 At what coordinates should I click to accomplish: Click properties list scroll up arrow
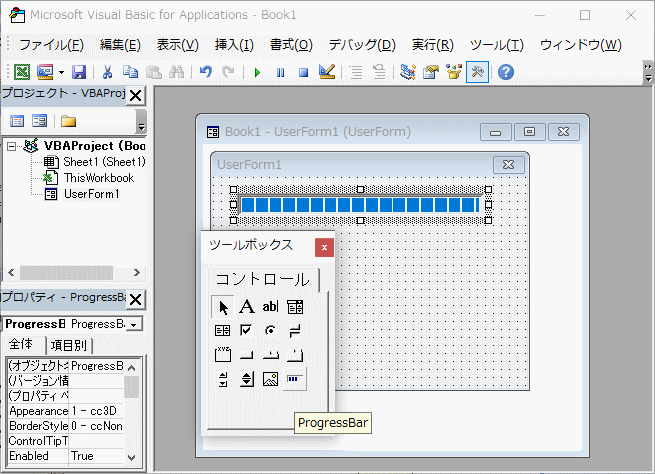point(132,368)
